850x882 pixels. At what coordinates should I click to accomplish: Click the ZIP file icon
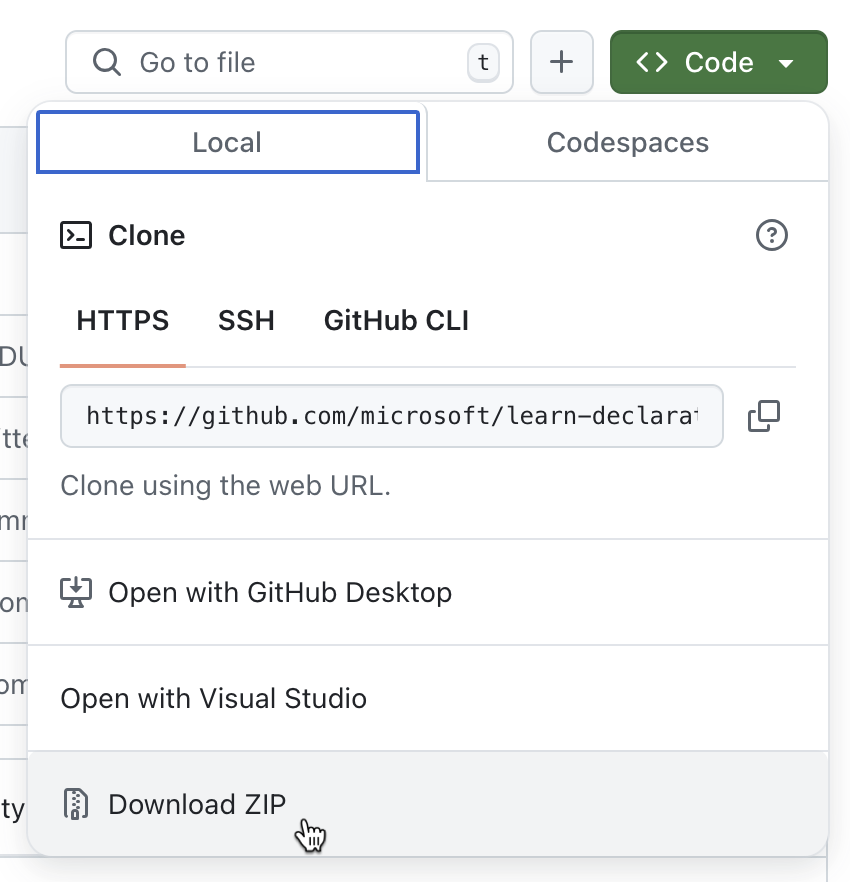pos(76,804)
